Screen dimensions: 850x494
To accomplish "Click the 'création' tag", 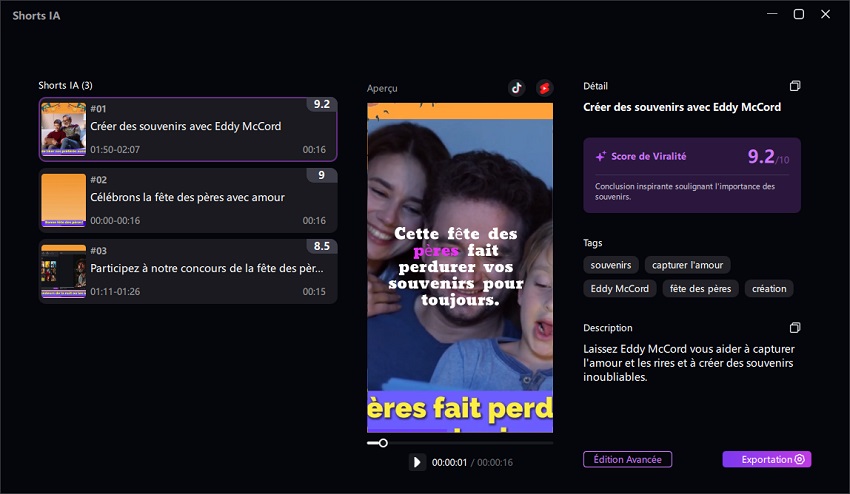I will click(769, 288).
